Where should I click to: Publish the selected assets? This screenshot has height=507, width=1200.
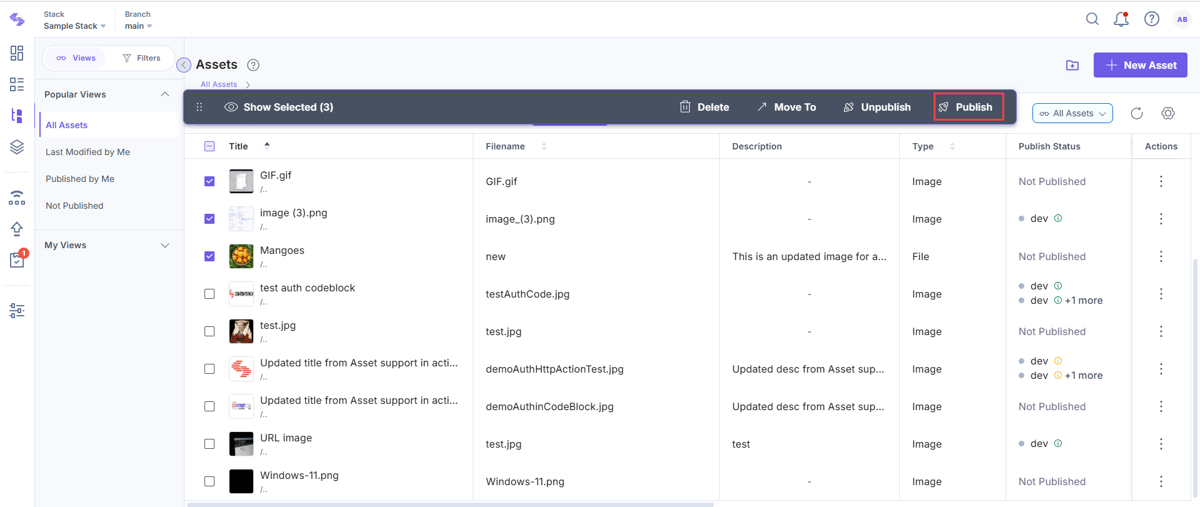click(968, 107)
